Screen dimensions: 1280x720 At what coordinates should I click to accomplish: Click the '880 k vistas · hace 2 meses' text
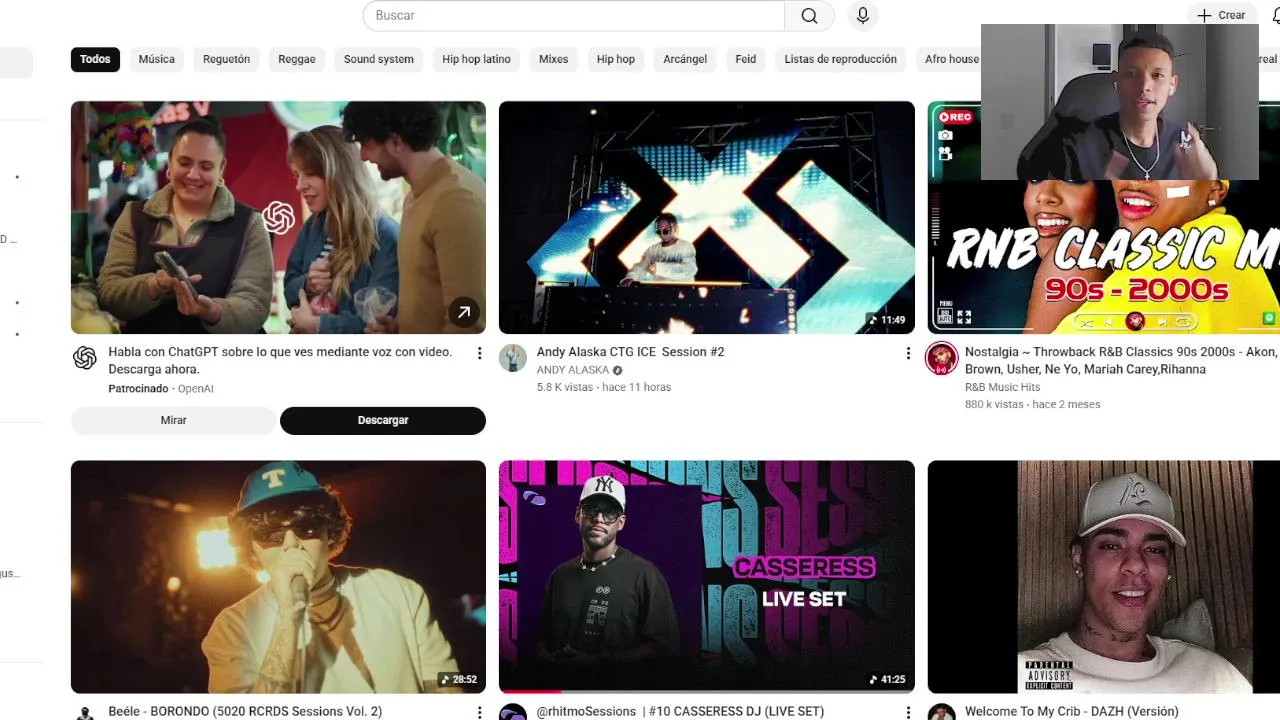coord(1032,404)
